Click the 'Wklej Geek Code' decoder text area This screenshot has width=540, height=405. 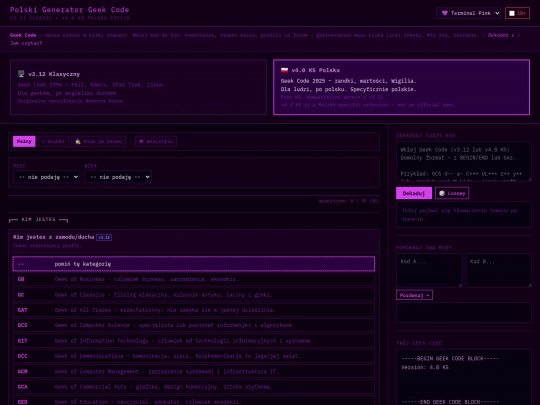pyautogui.click(x=464, y=162)
